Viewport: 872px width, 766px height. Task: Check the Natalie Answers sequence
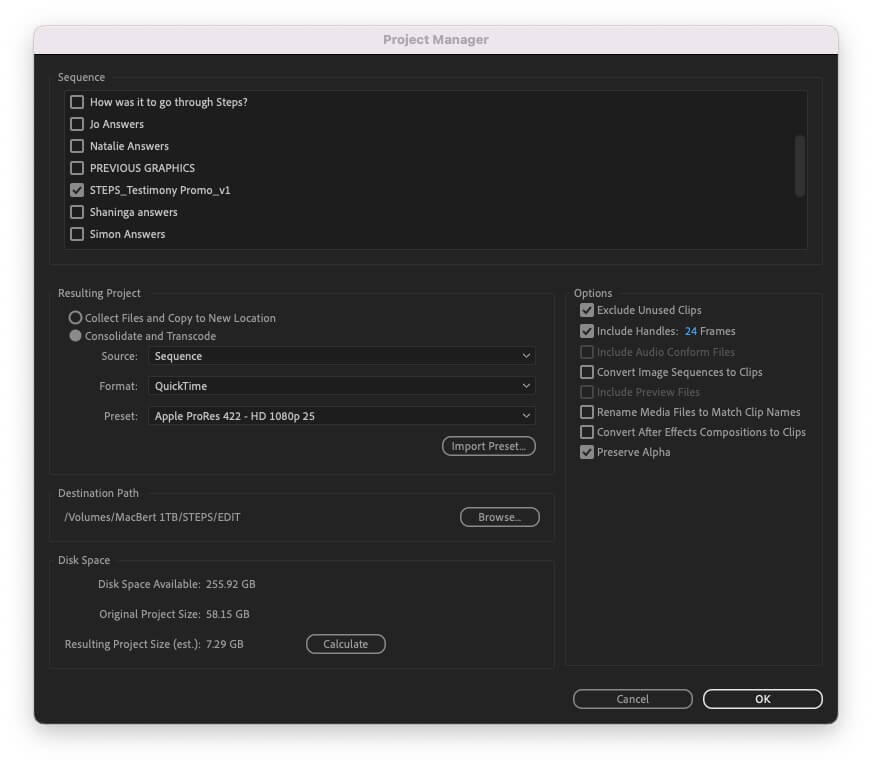click(x=77, y=146)
